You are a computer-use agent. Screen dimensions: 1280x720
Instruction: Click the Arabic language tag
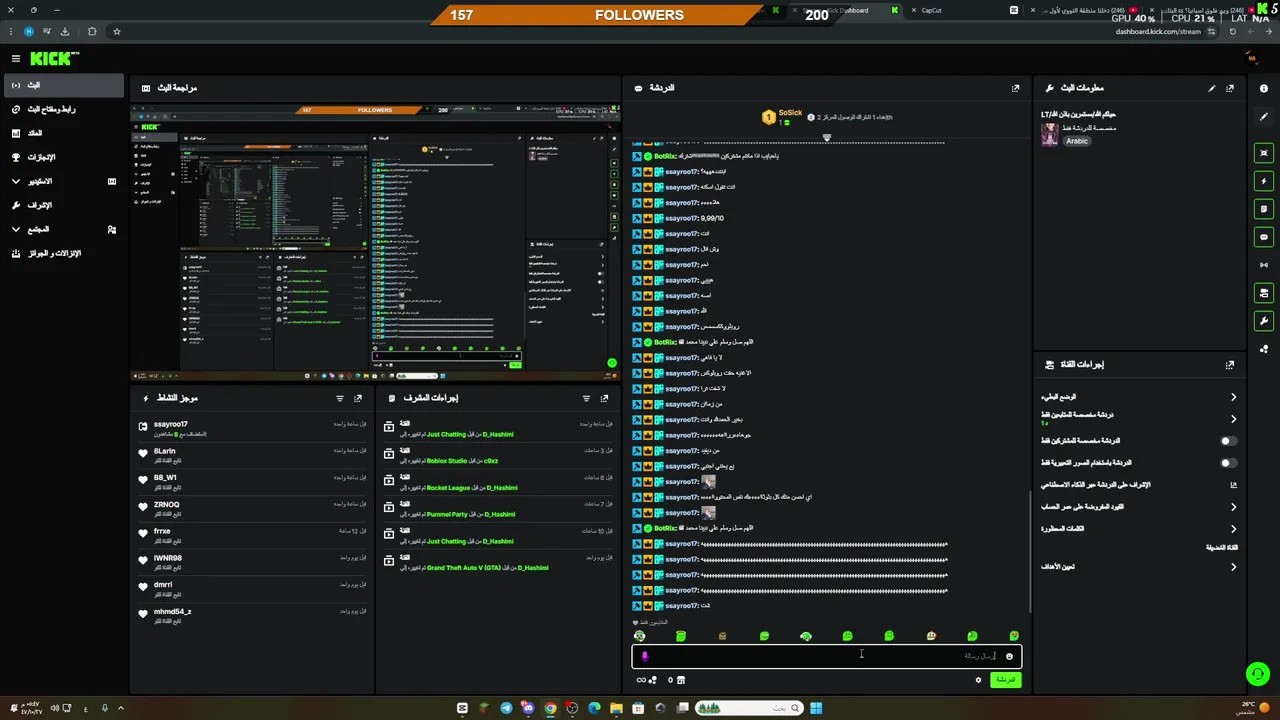(1076, 141)
